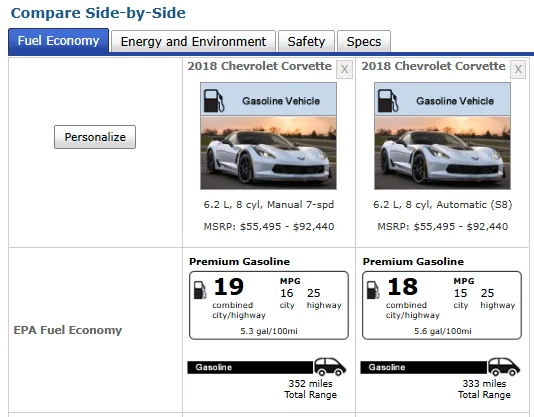Screen dimensions: 534x417
Task: Open the Fuel Economy tab
Action: (x=59, y=41)
